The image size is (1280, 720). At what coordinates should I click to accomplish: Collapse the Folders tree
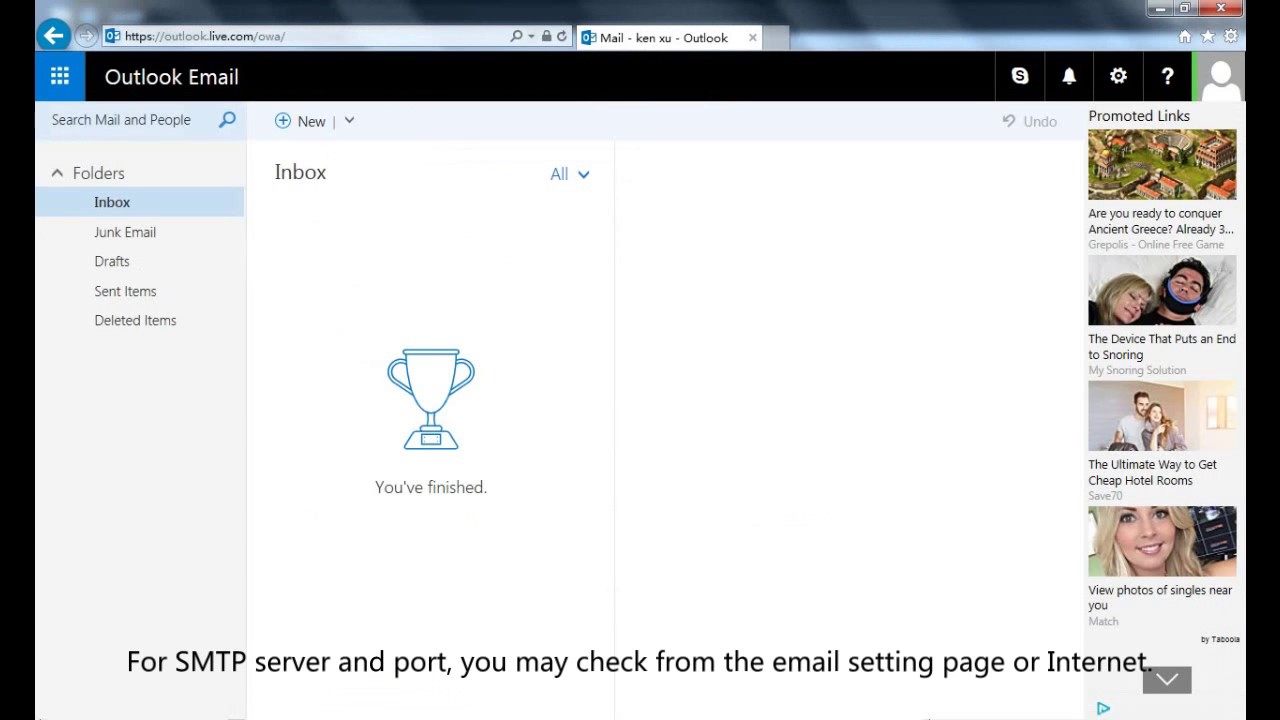tap(57, 173)
